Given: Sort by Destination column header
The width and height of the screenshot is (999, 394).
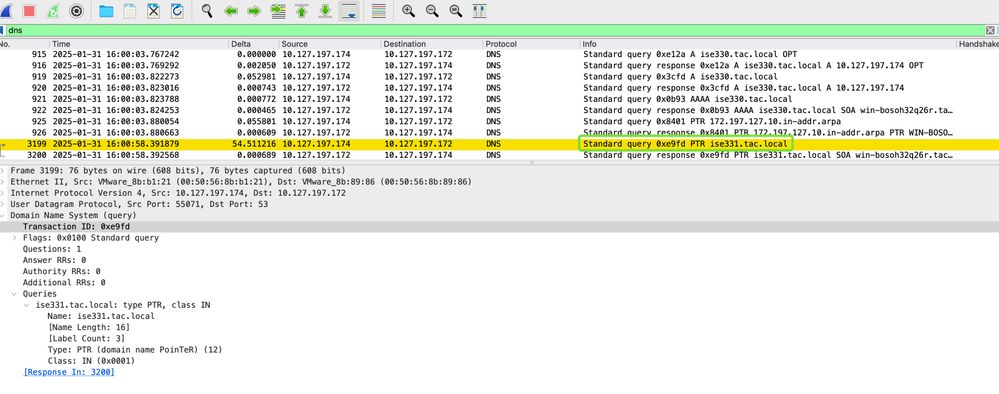Looking at the screenshot, I should (432, 44).
